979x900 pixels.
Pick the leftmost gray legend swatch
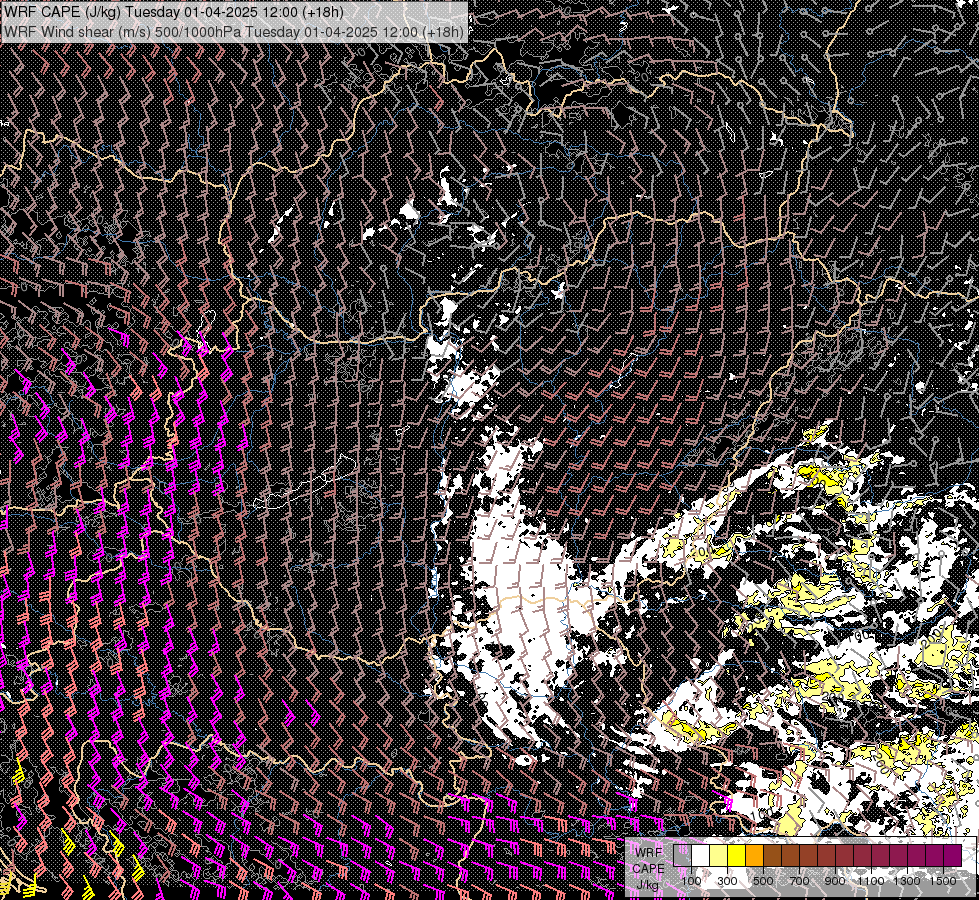pyautogui.click(x=682, y=855)
